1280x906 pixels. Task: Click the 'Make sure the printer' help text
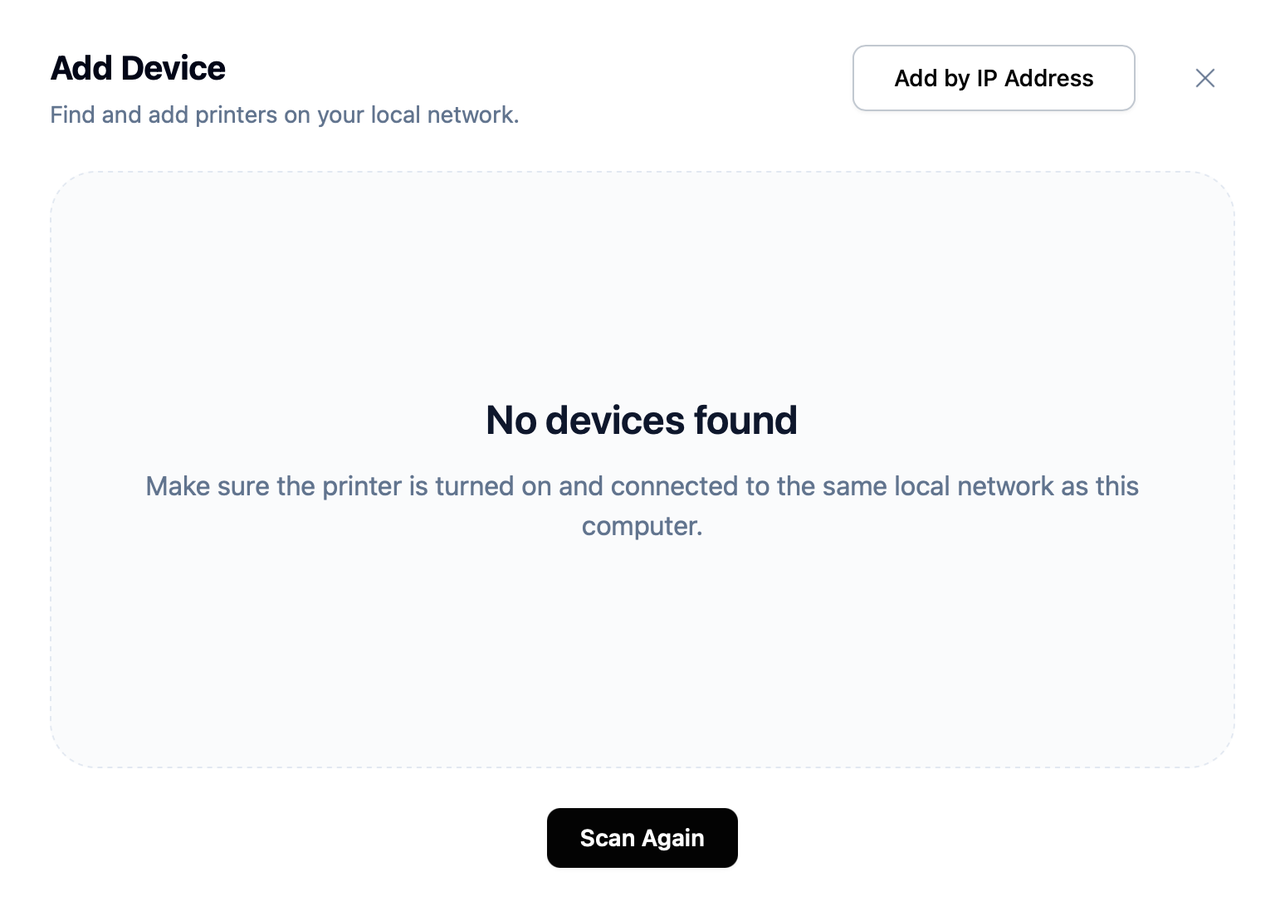pyautogui.click(x=642, y=506)
